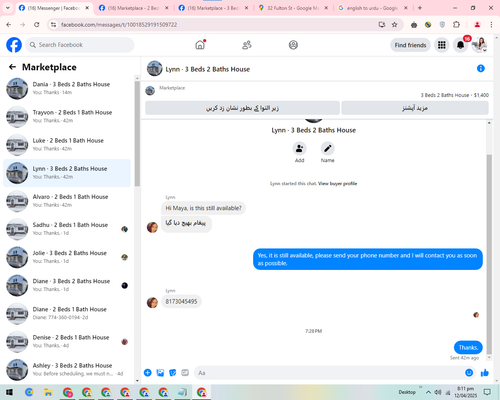
Task: Select Lynn - 3 Beds 2 Baths House chat in list
Action: point(67,173)
